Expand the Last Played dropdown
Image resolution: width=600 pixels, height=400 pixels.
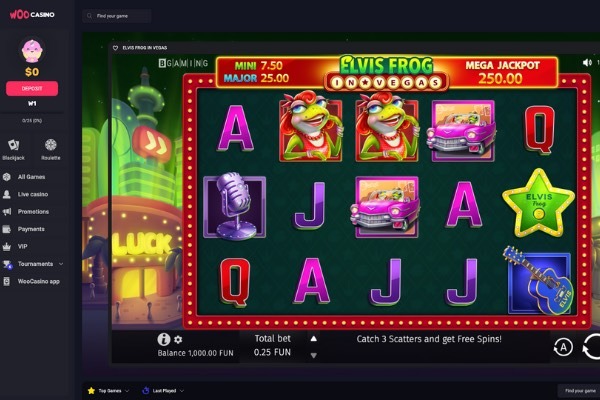[x=163, y=391]
